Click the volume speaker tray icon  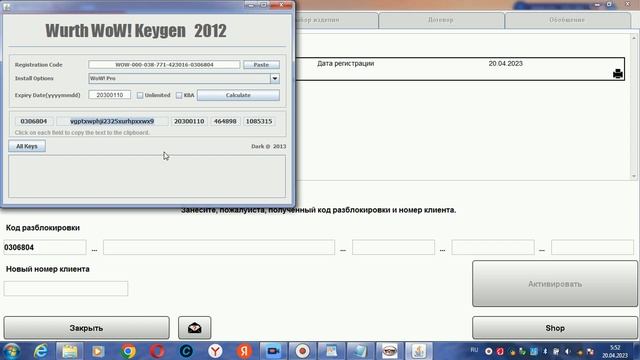[x=567, y=351]
